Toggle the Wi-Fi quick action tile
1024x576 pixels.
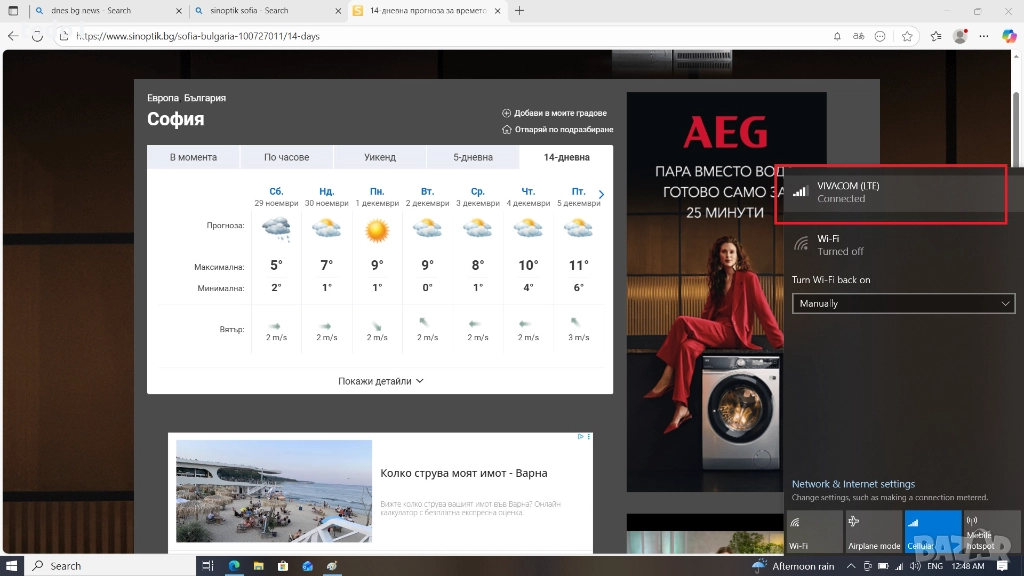(x=814, y=531)
